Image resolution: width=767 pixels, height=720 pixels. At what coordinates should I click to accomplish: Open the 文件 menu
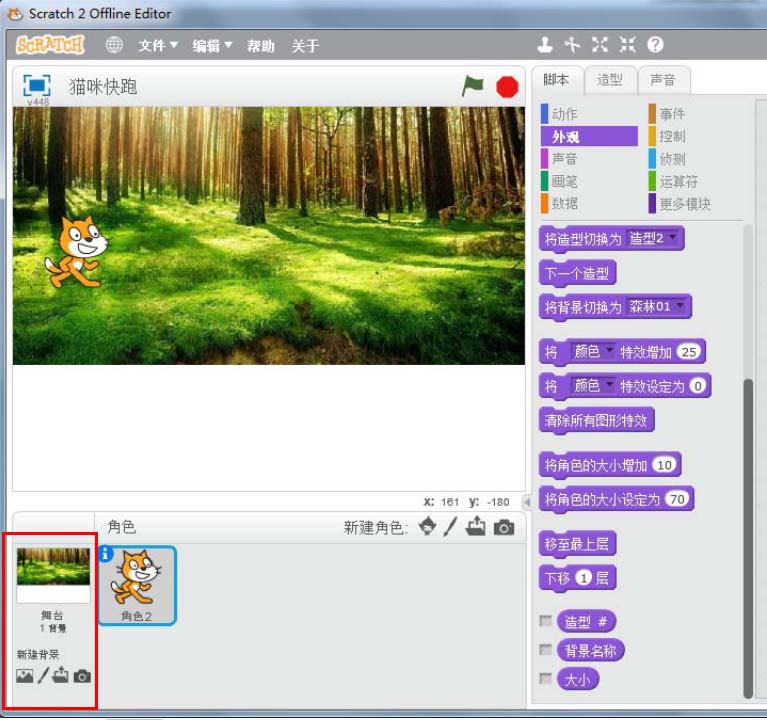click(157, 46)
